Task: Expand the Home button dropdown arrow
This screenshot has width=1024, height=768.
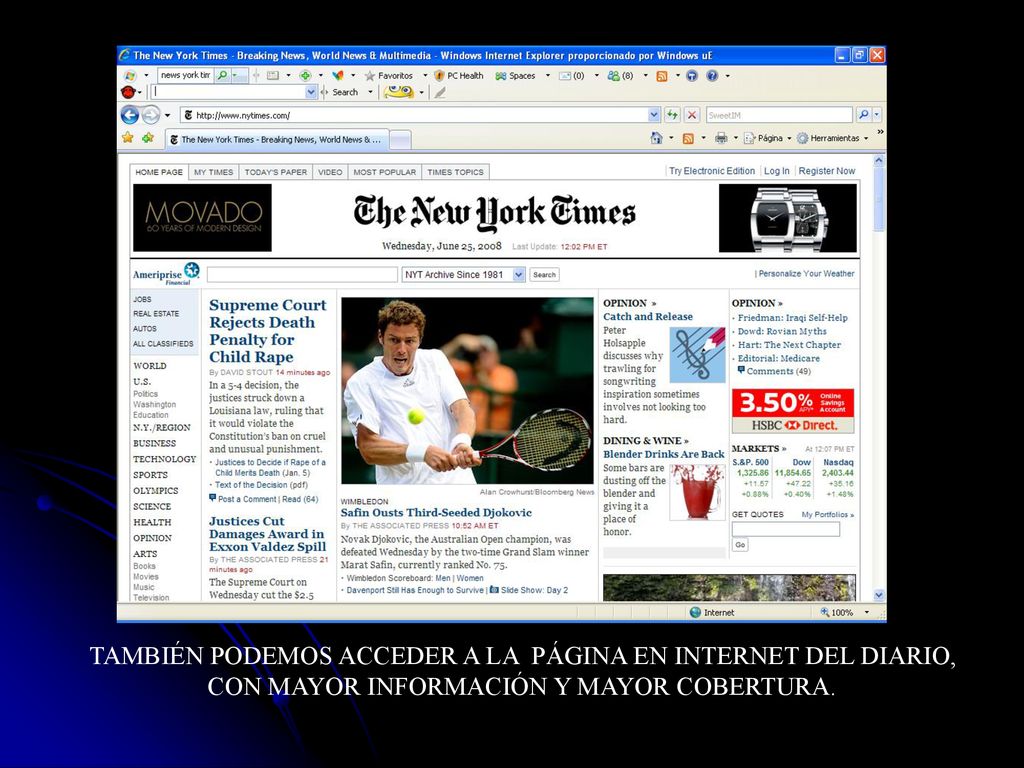Action: pos(671,138)
